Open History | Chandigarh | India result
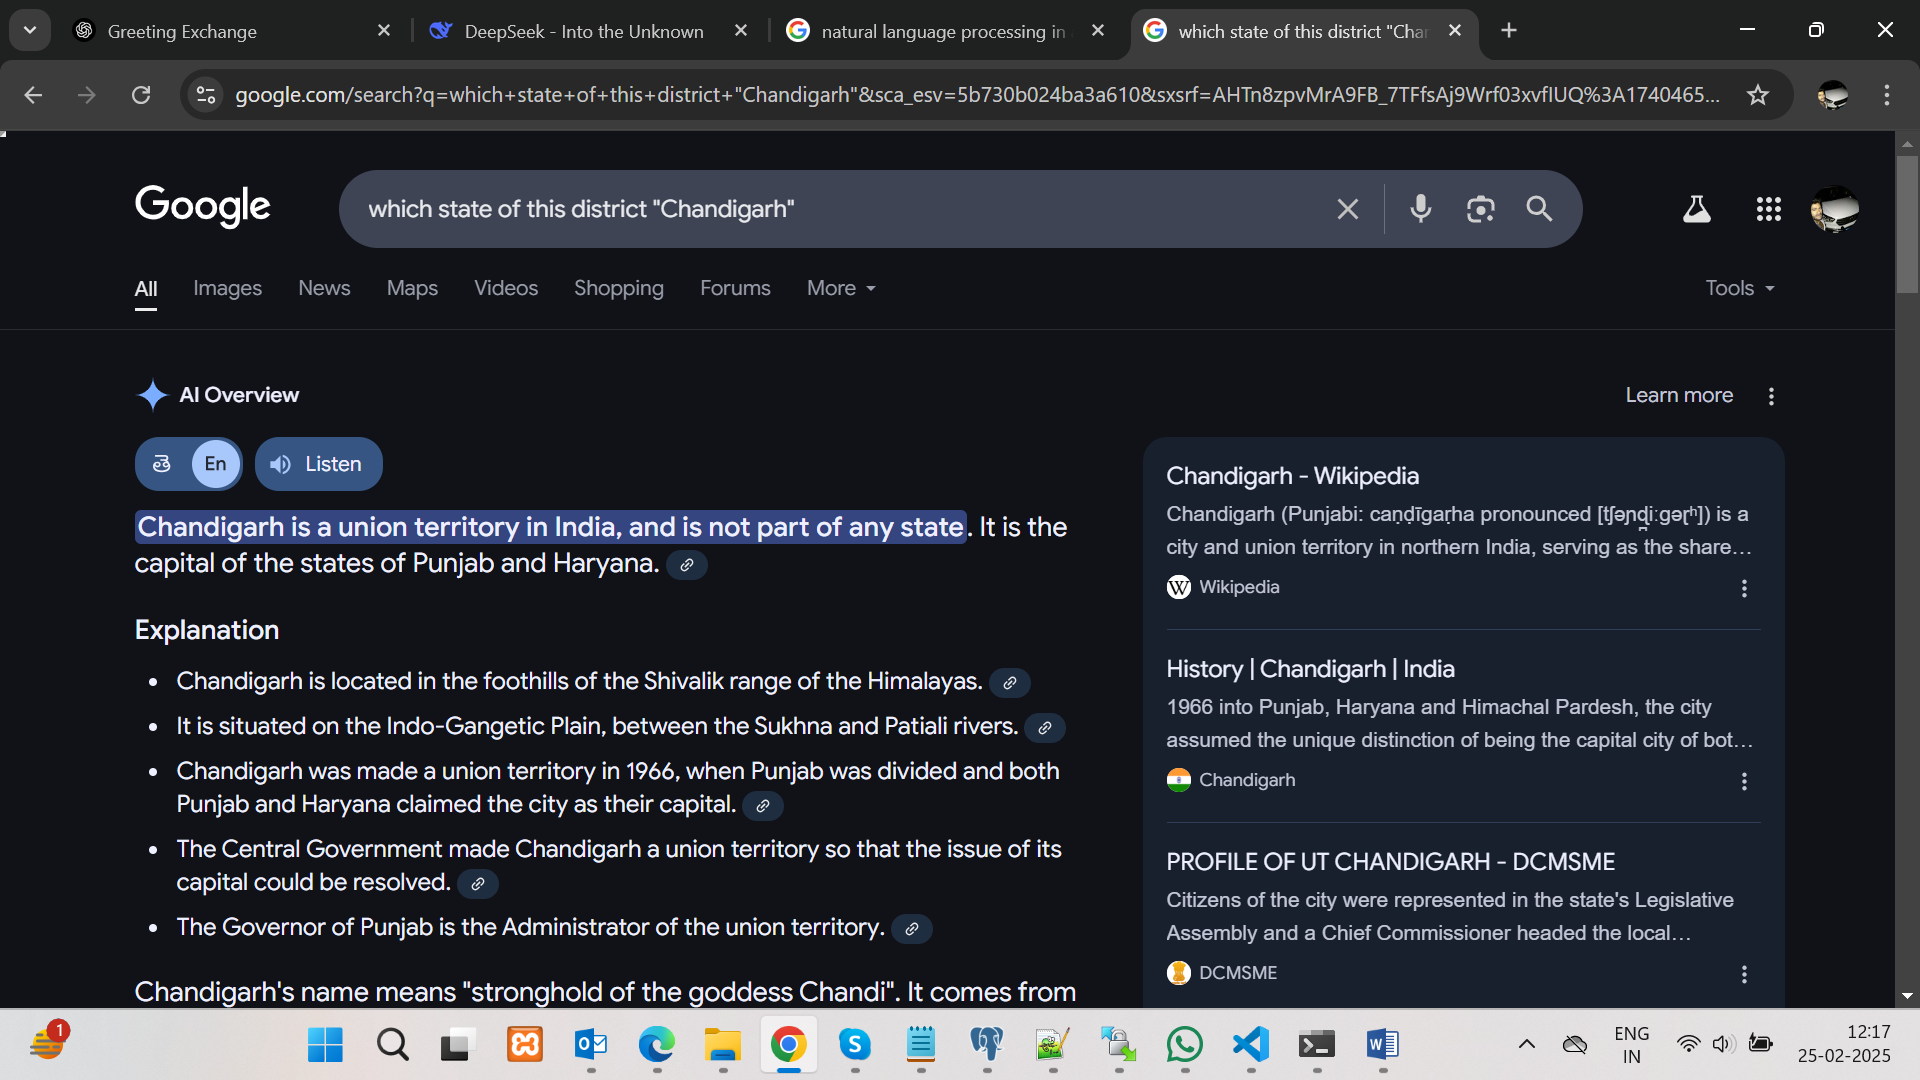This screenshot has width=1920, height=1080. click(x=1310, y=669)
